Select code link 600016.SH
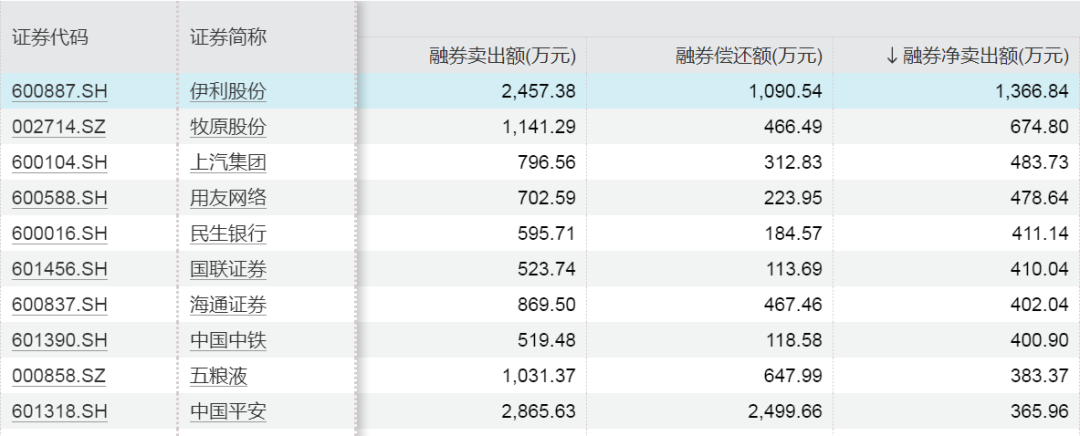The image size is (1080, 436). [59, 234]
